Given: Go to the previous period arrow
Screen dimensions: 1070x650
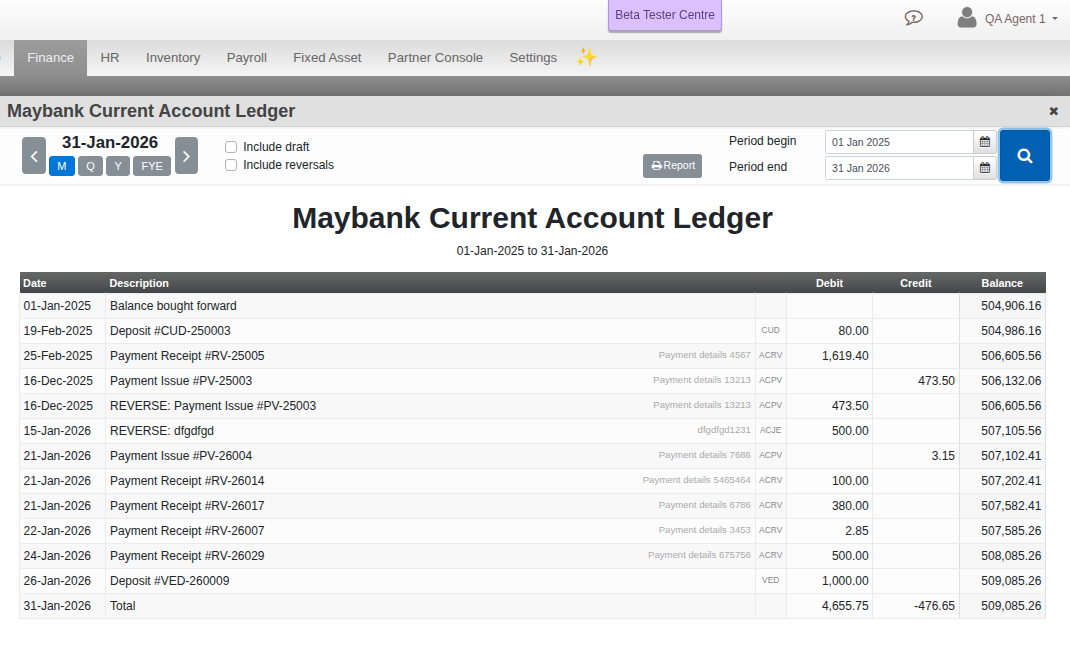Looking at the screenshot, I should [x=33, y=156].
